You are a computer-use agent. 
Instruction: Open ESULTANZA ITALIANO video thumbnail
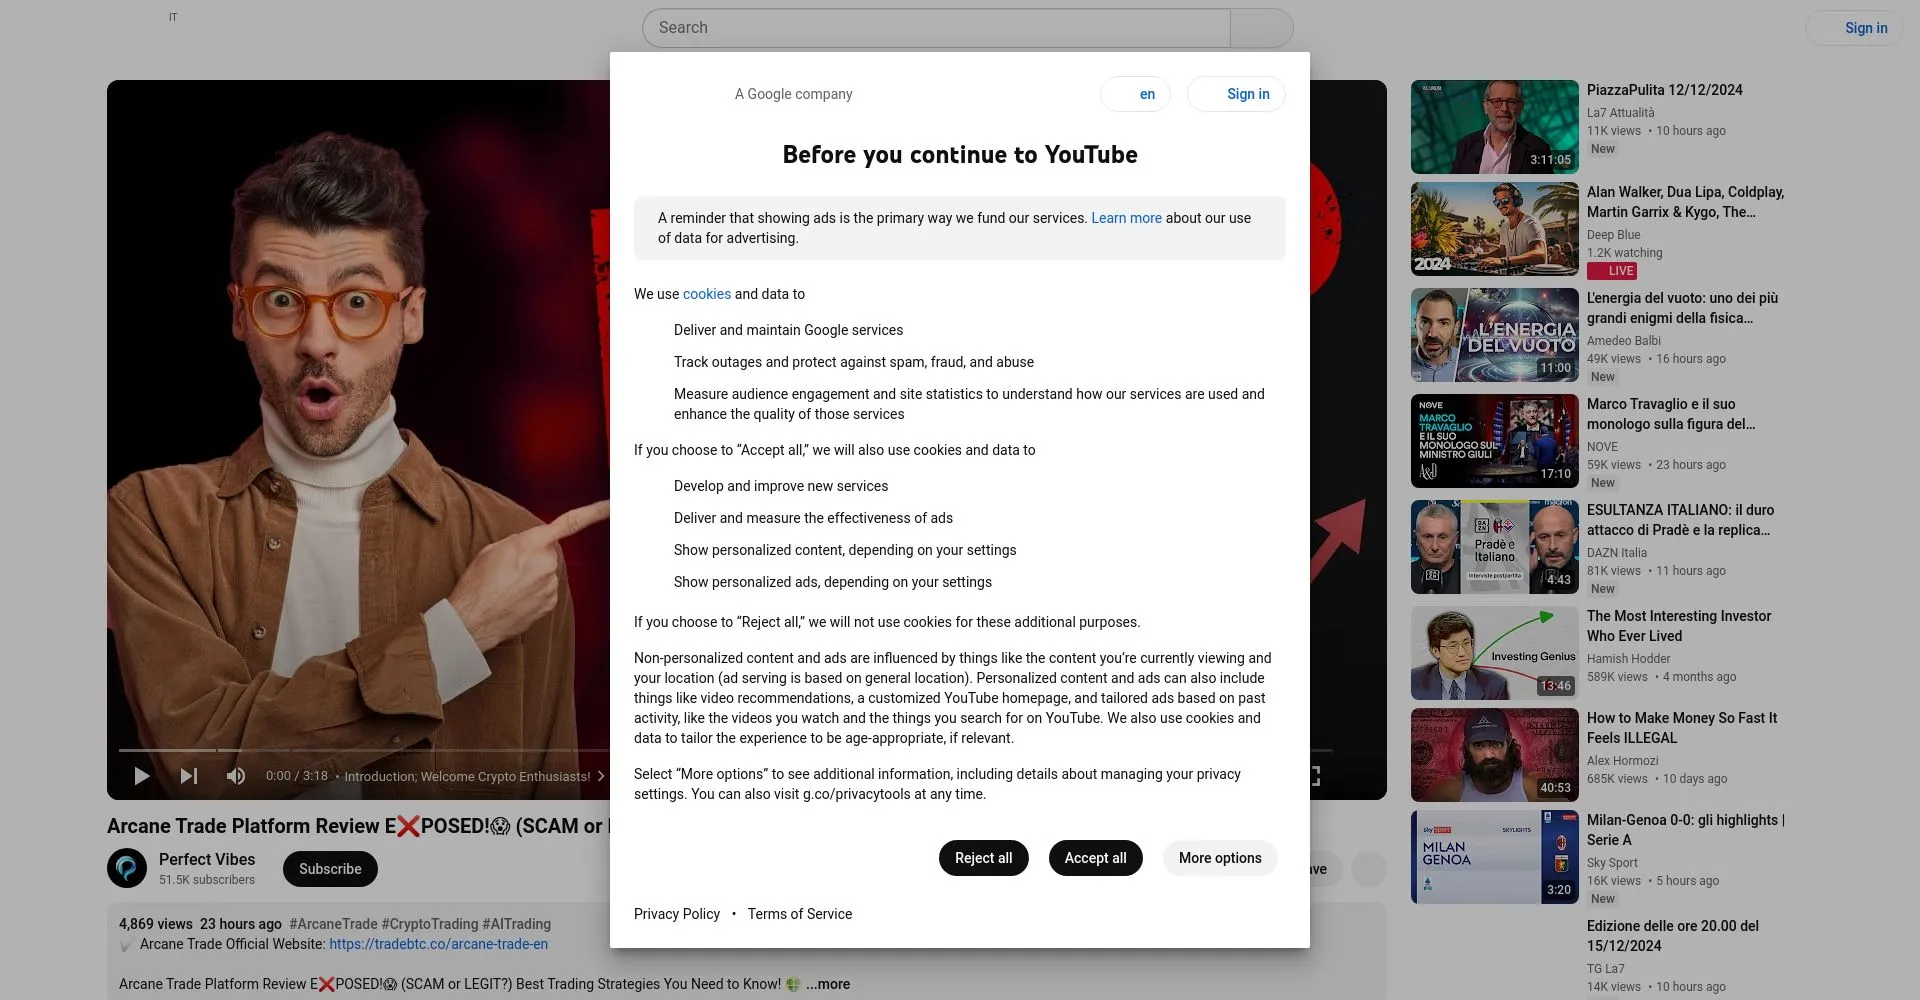pyautogui.click(x=1495, y=547)
